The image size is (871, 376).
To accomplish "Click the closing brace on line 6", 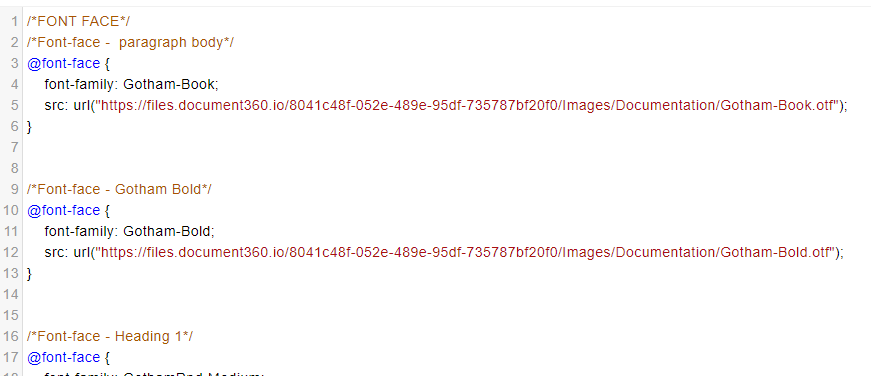I will 29,127.
